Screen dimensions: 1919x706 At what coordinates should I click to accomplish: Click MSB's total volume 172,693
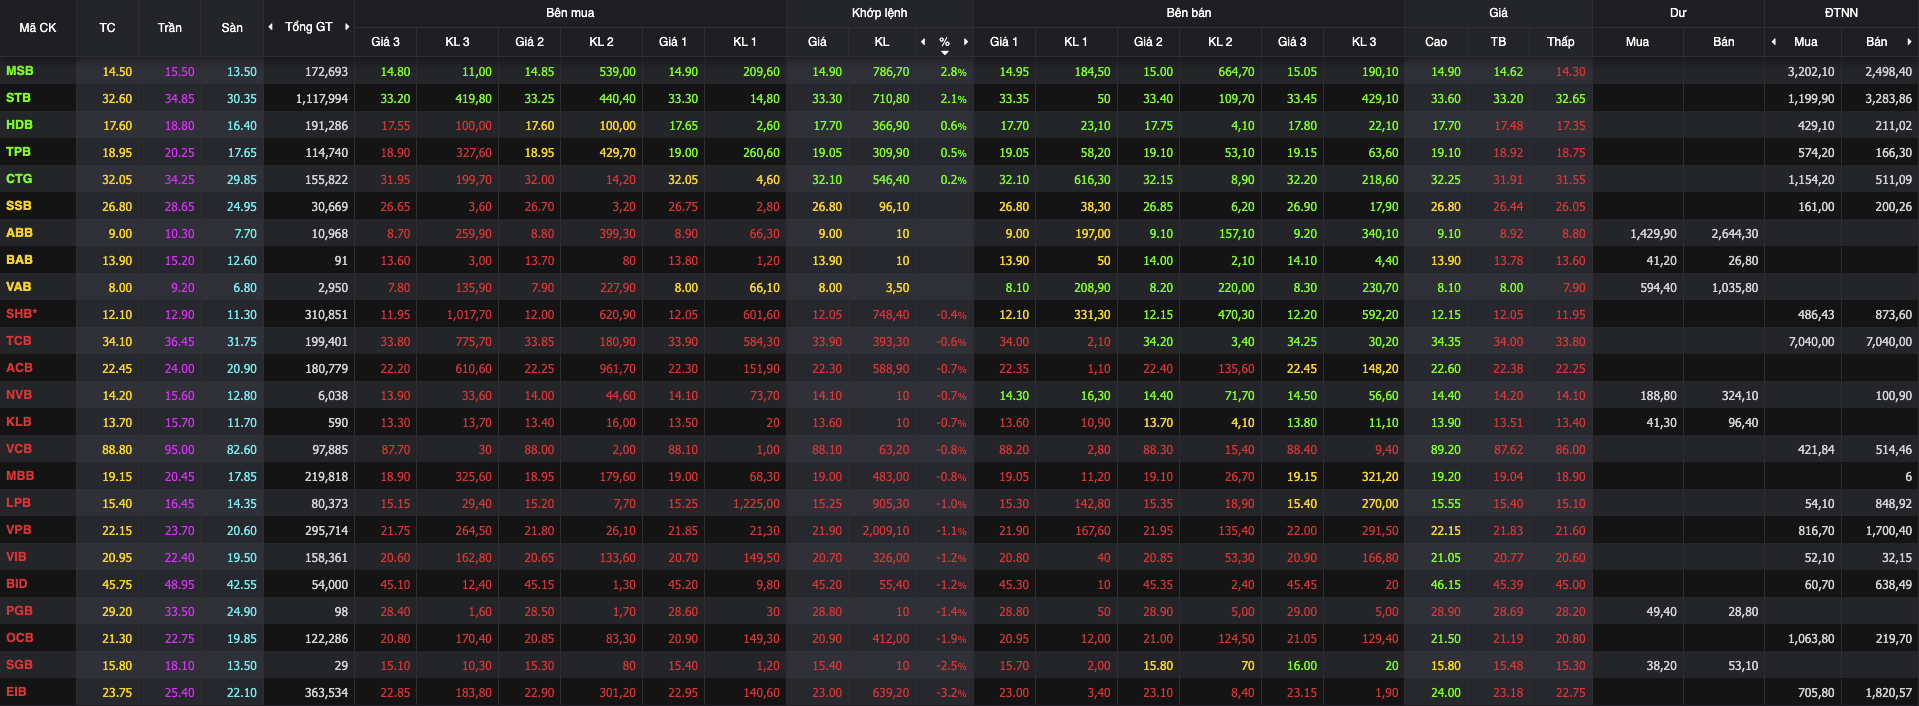click(x=326, y=72)
